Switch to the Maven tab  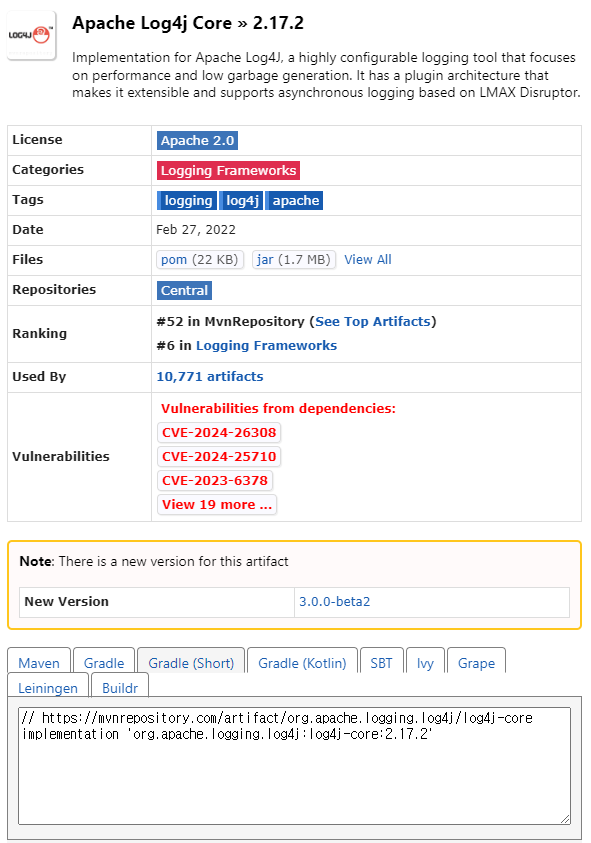39,663
